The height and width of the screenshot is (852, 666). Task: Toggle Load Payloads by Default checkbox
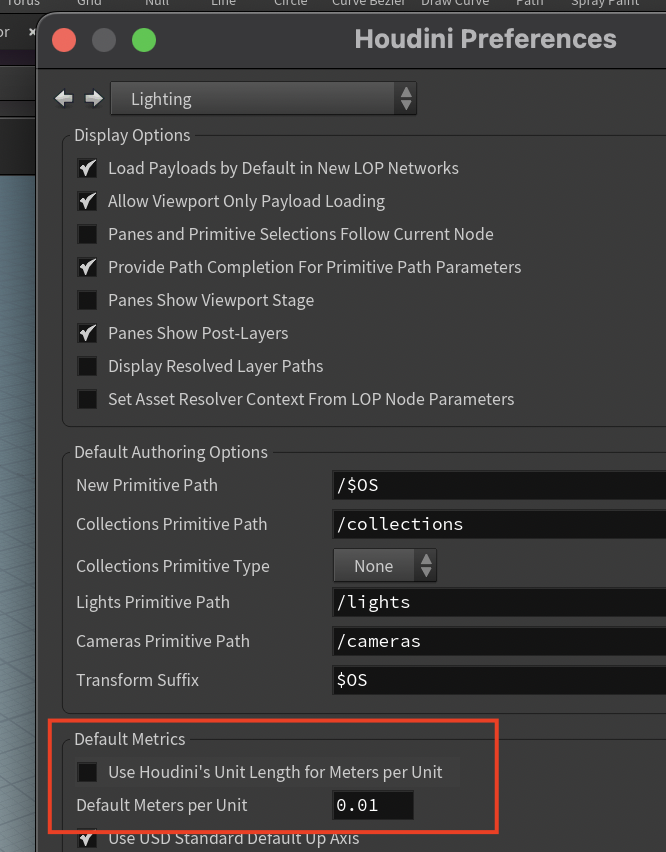pyautogui.click(x=87, y=168)
